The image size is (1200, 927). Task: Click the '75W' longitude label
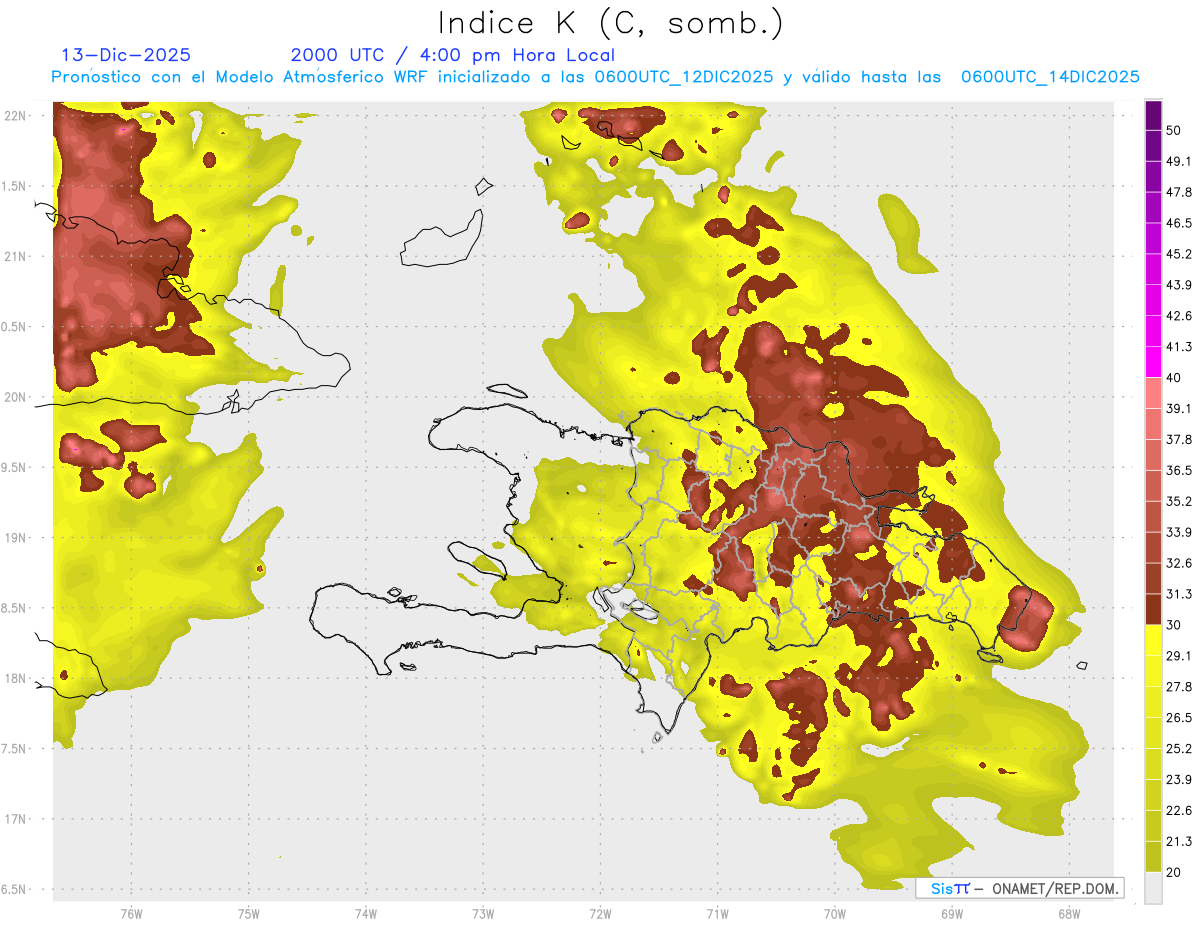pos(248,914)
